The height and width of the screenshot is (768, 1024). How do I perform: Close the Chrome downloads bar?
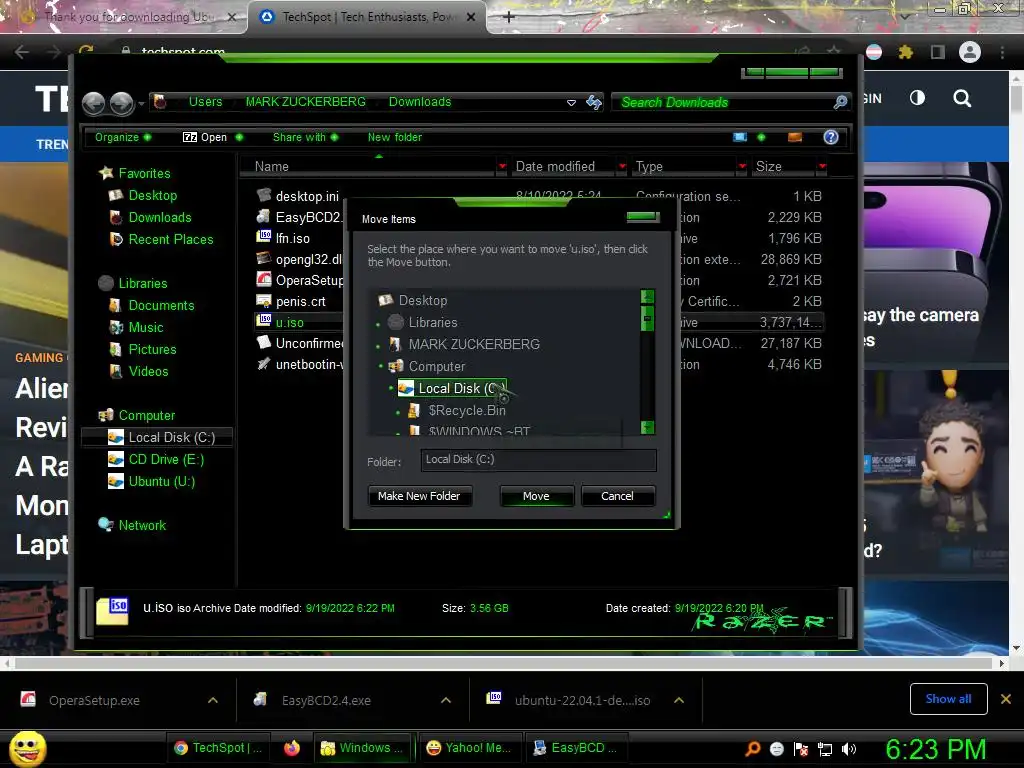(1006, 699)
